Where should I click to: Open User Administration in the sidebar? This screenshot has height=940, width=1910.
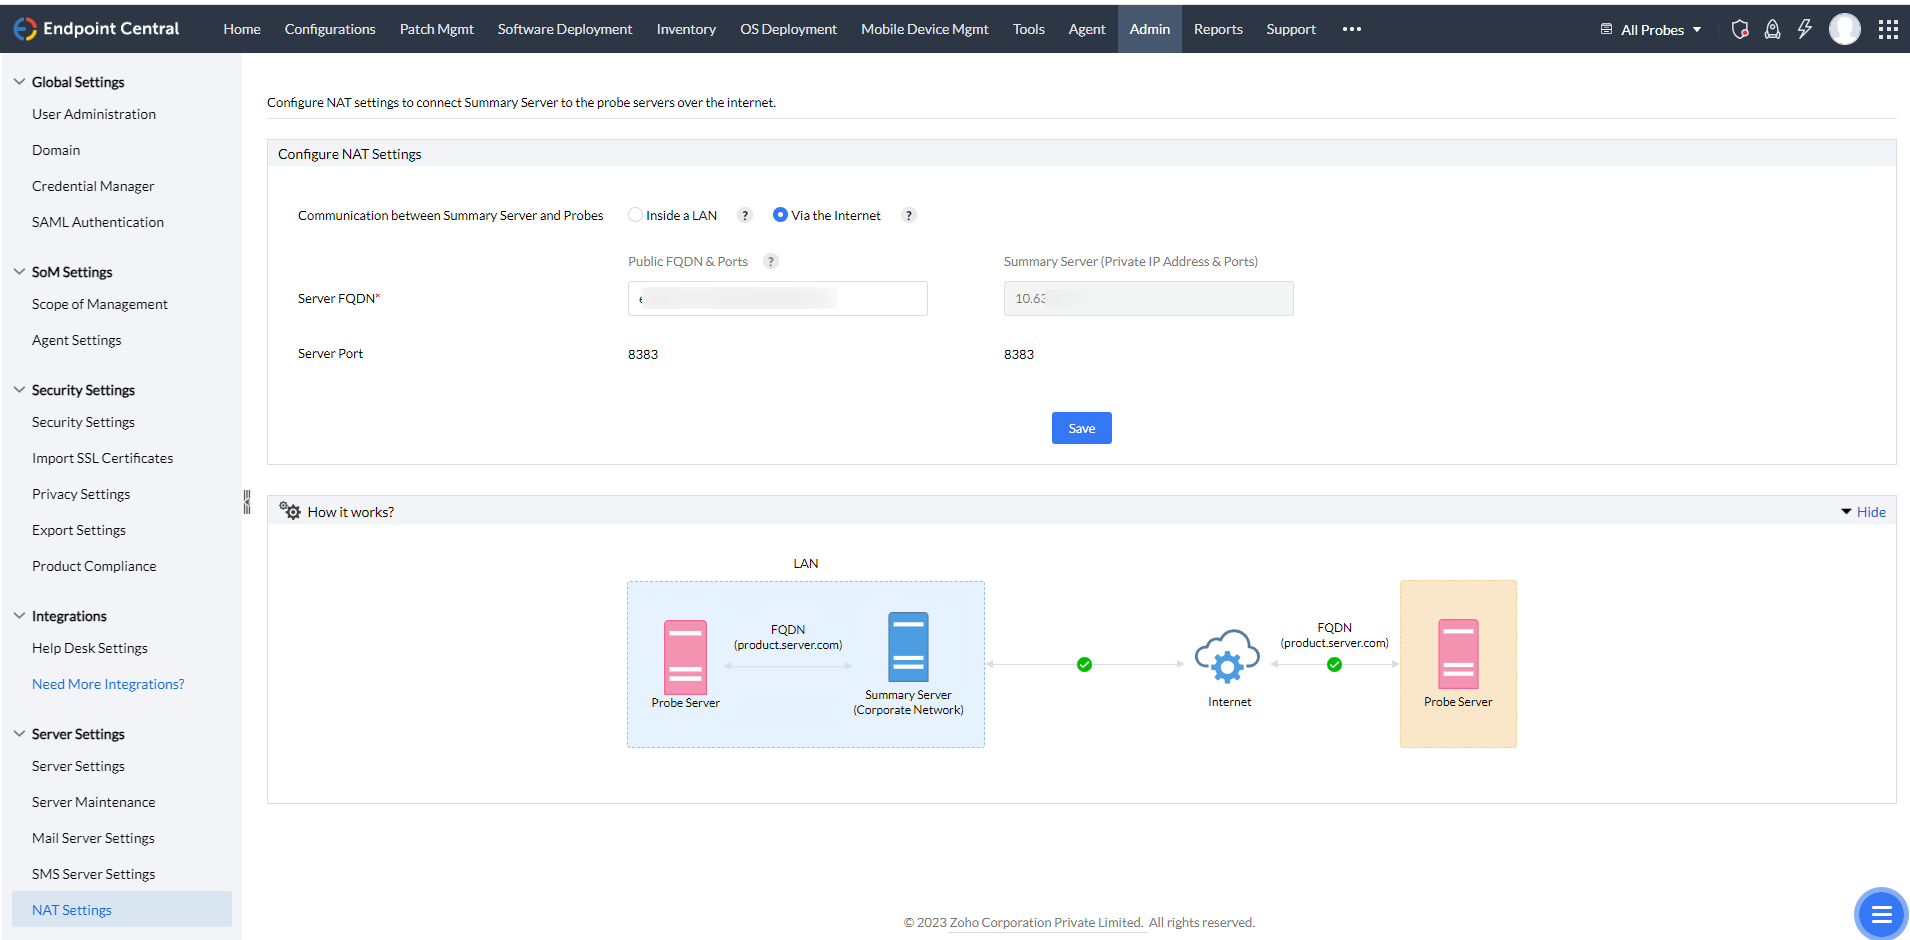[94, 114]
